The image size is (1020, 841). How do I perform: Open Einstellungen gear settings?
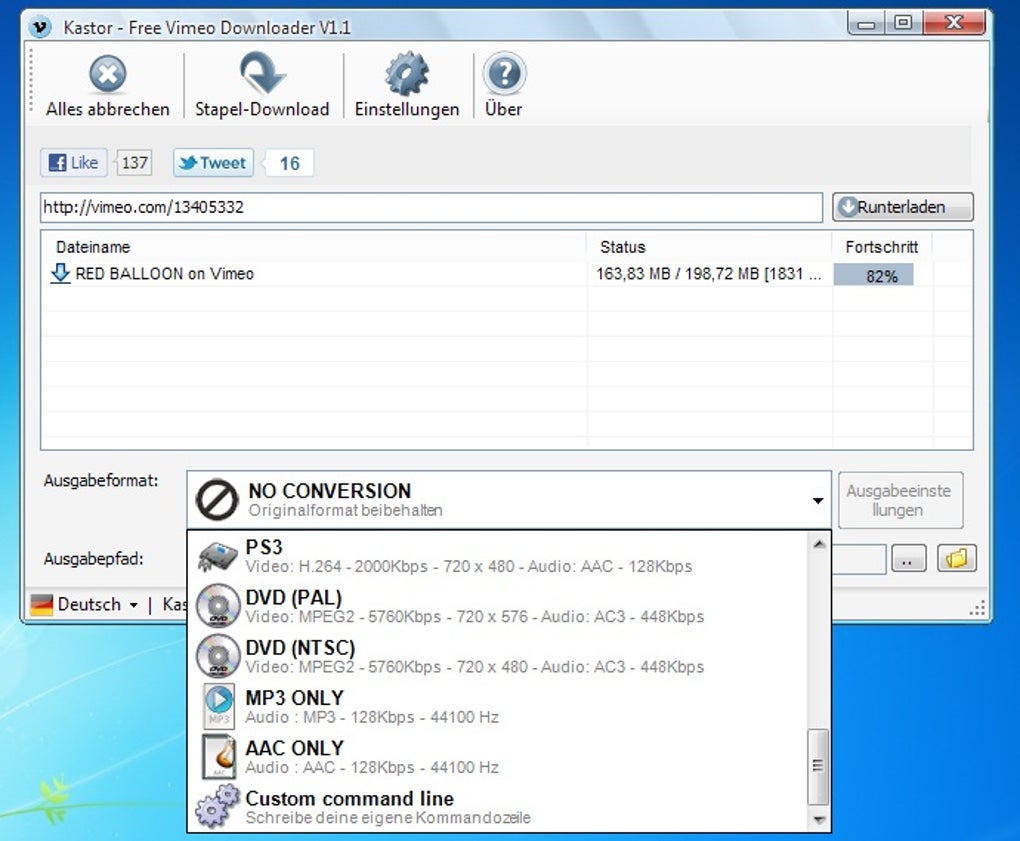(x=407, y=85)
